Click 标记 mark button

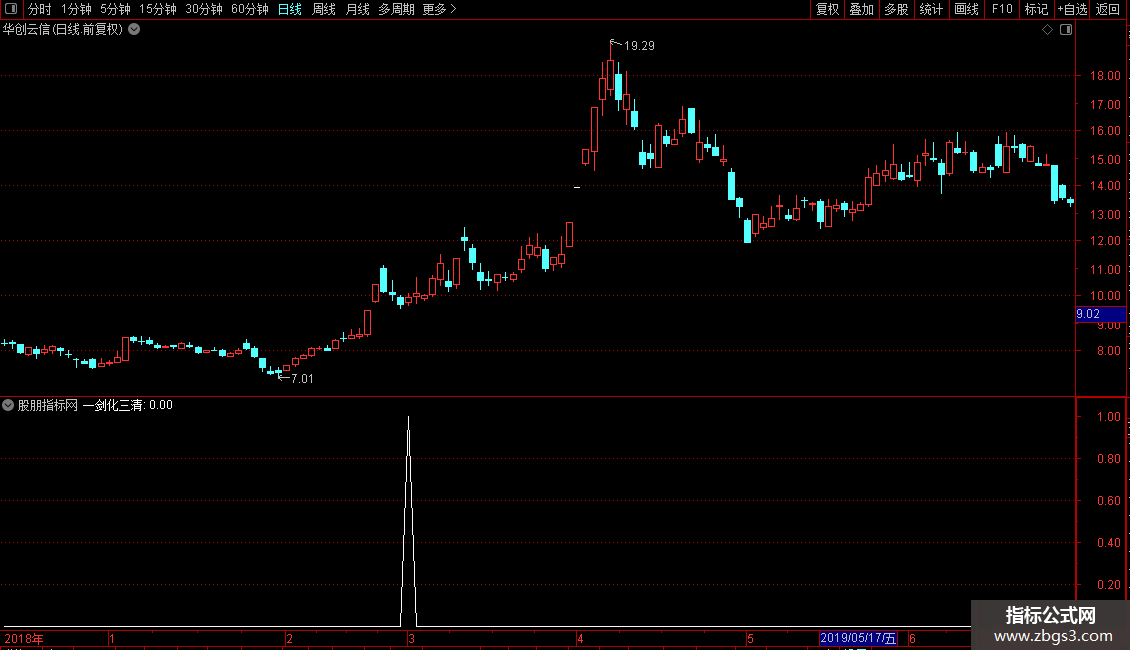point(1036,9)
